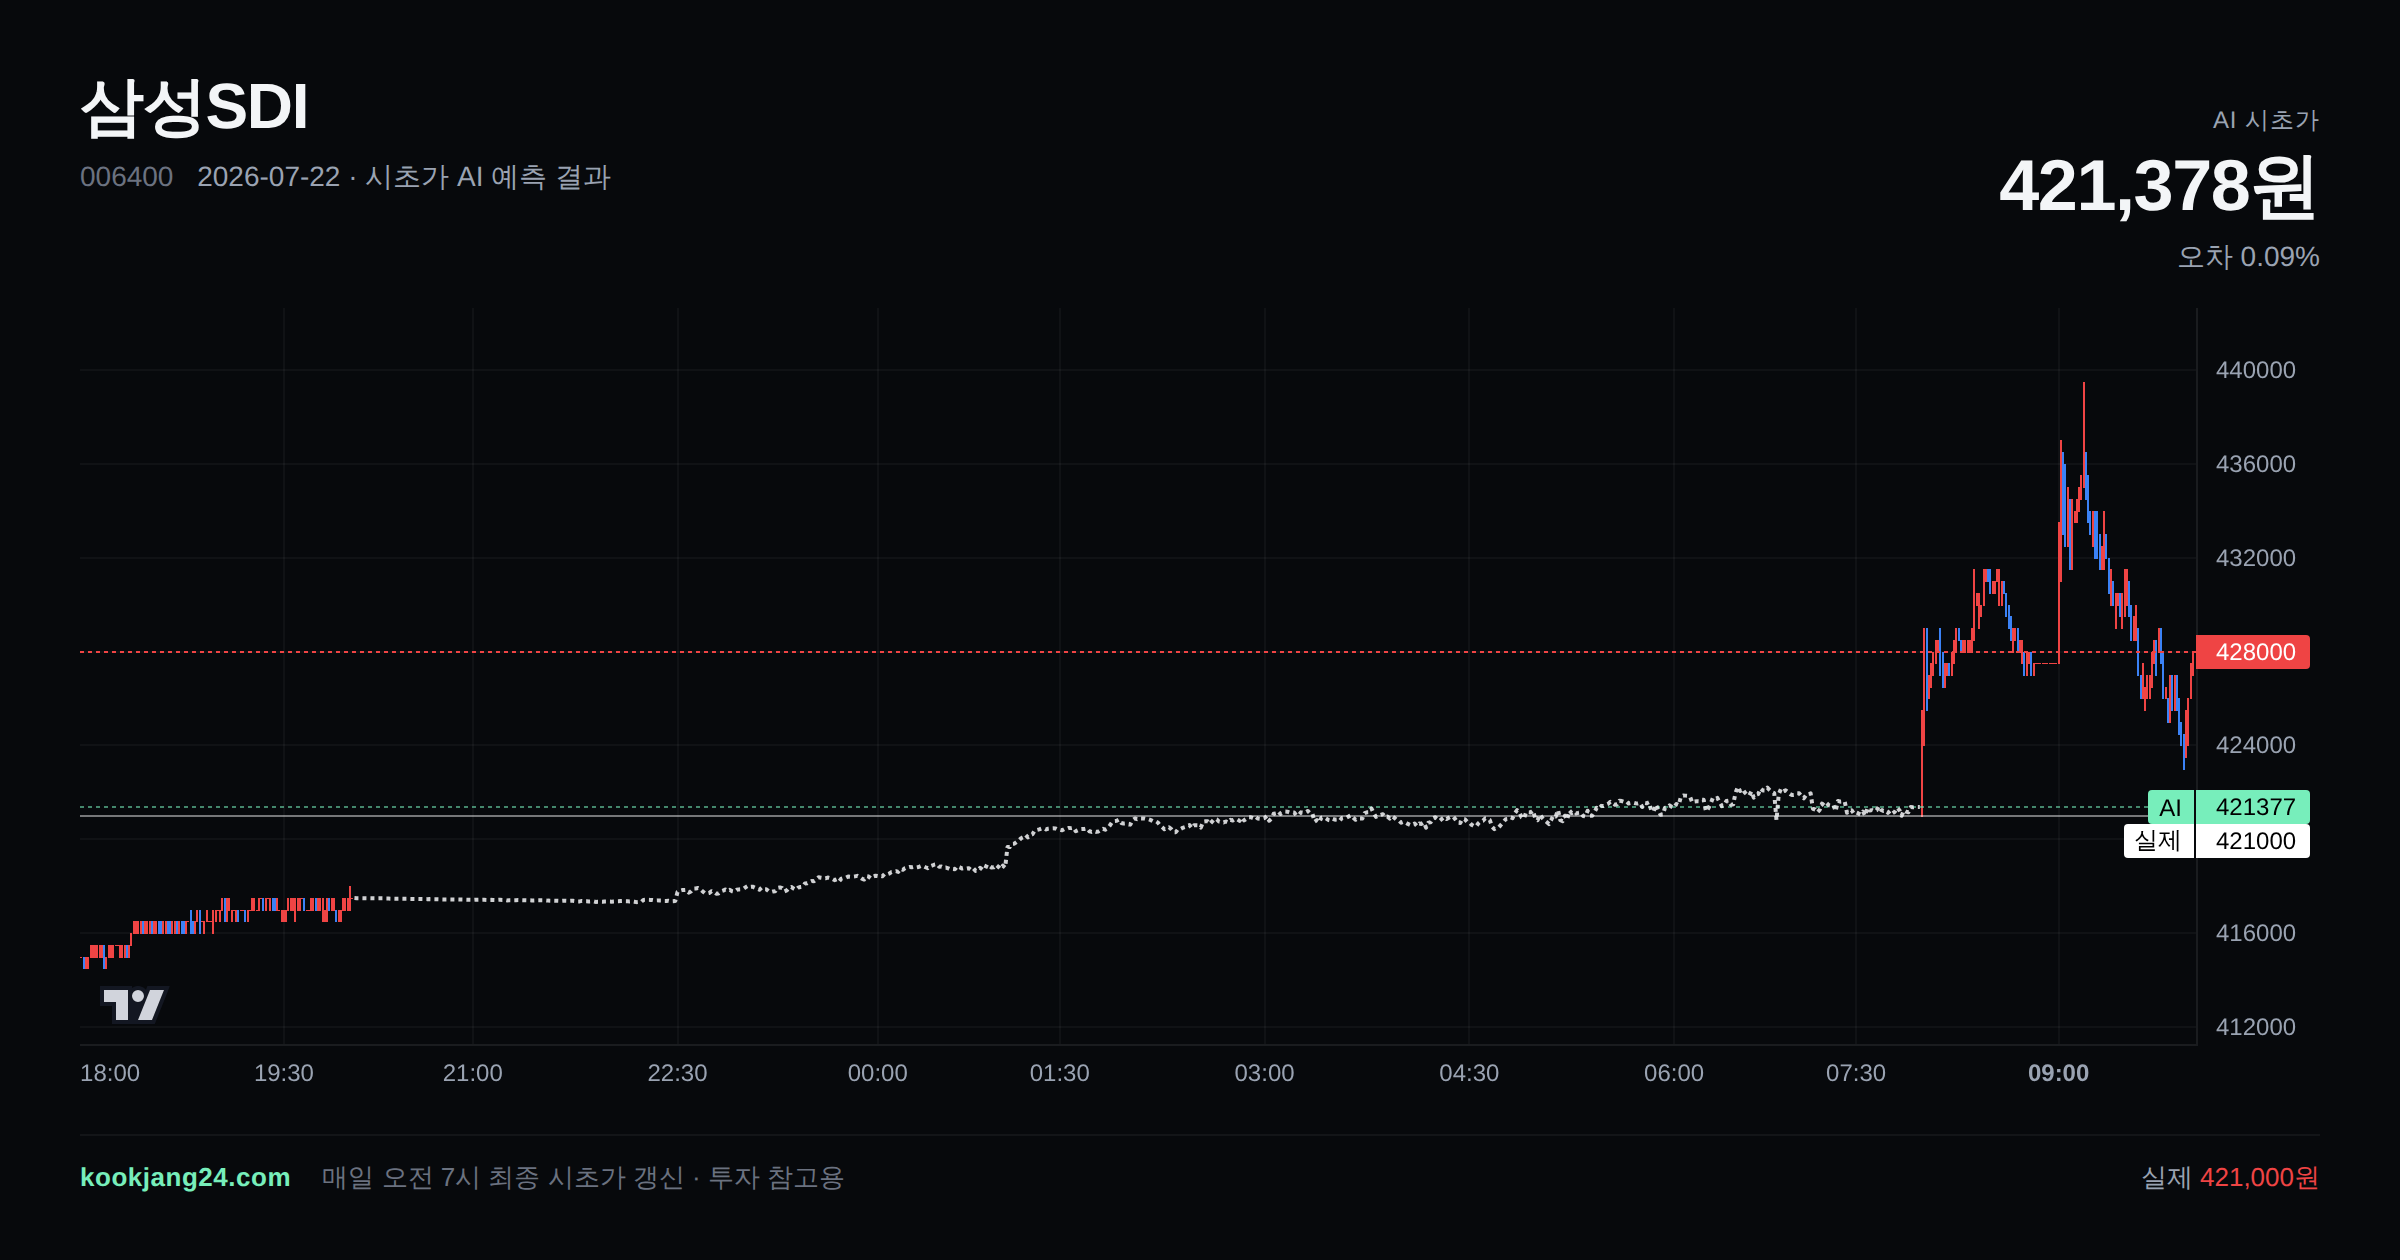Click the 01:30 time axis label
Image resolution: width=2400 pixels, height=1260 pixels.
coord(1060,1073)
